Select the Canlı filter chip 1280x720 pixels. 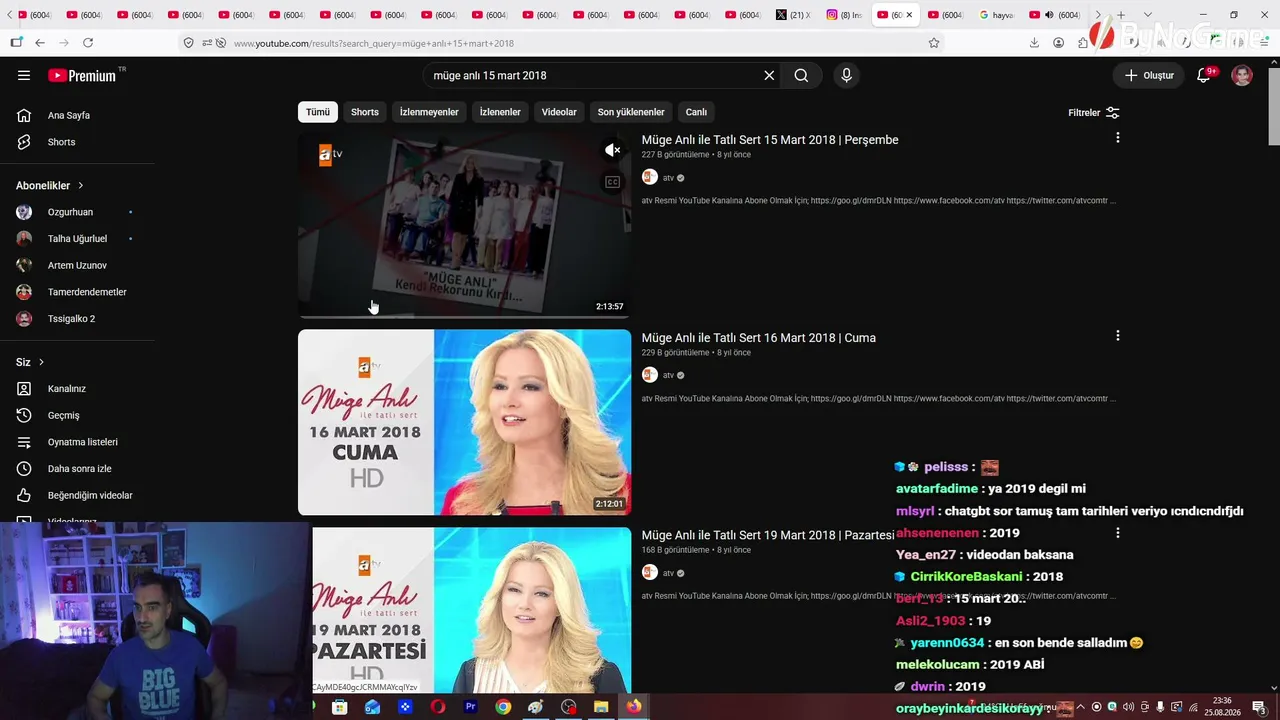696,112
